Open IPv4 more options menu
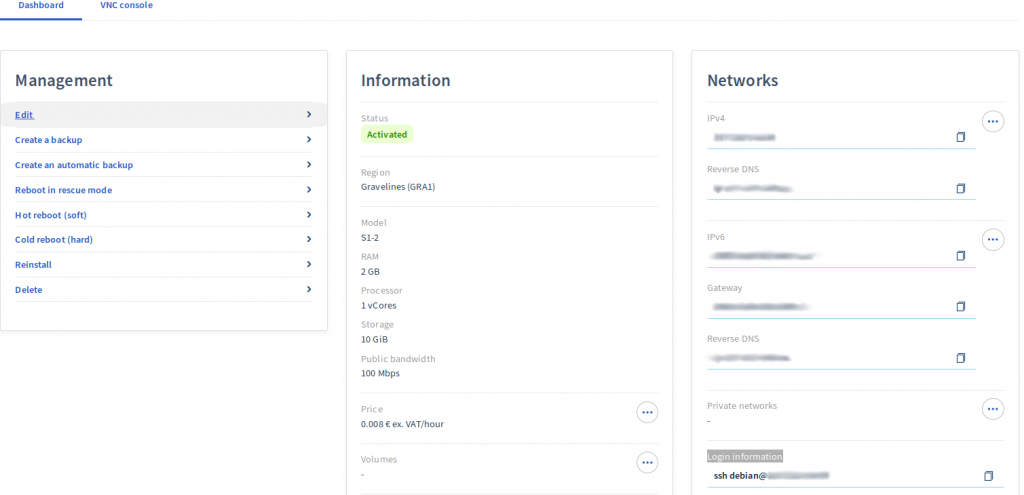The width and height of the screenshot is (1024, 495). coord(993,121)
